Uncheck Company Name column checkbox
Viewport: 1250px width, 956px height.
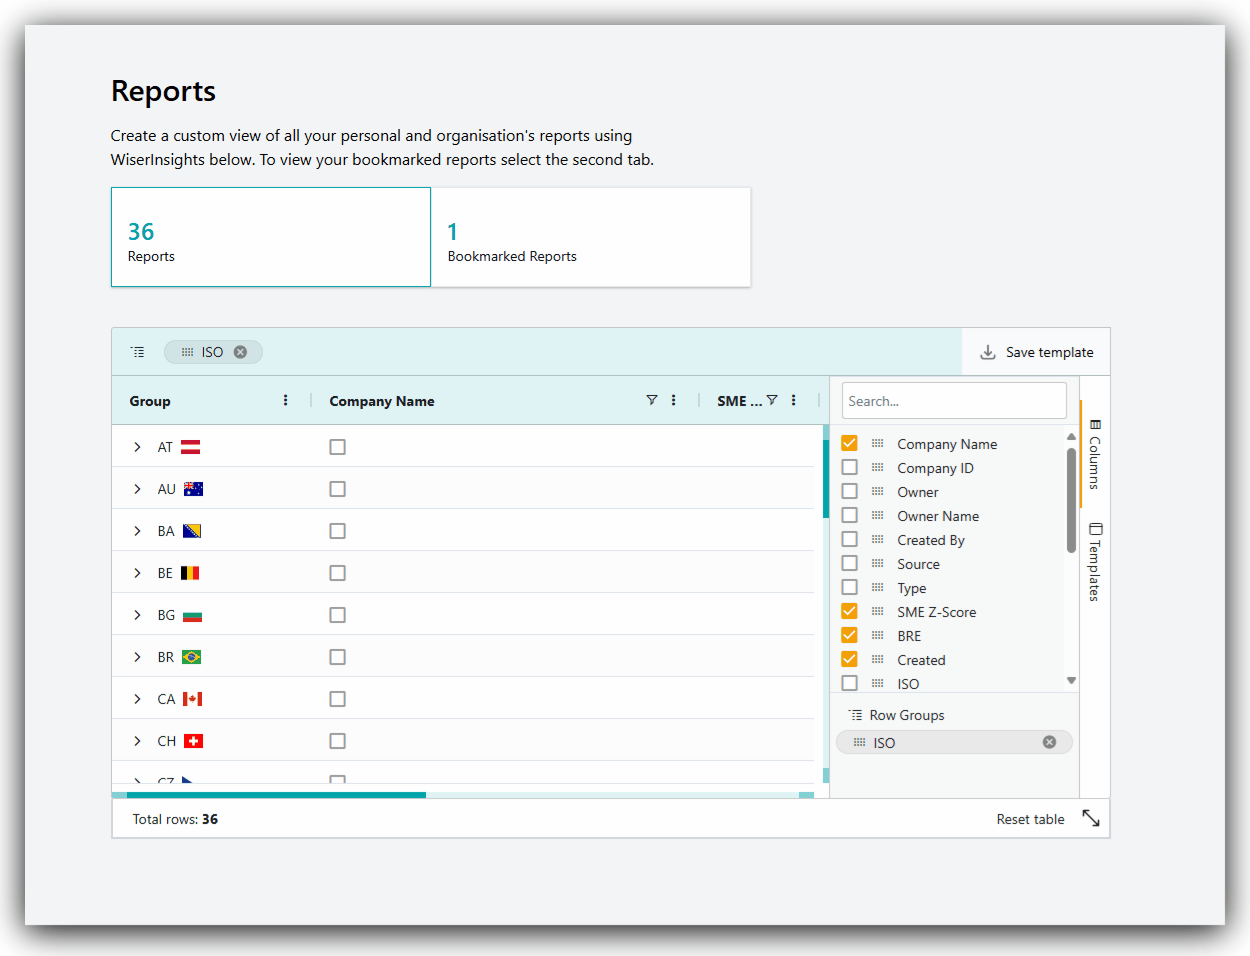849,443
